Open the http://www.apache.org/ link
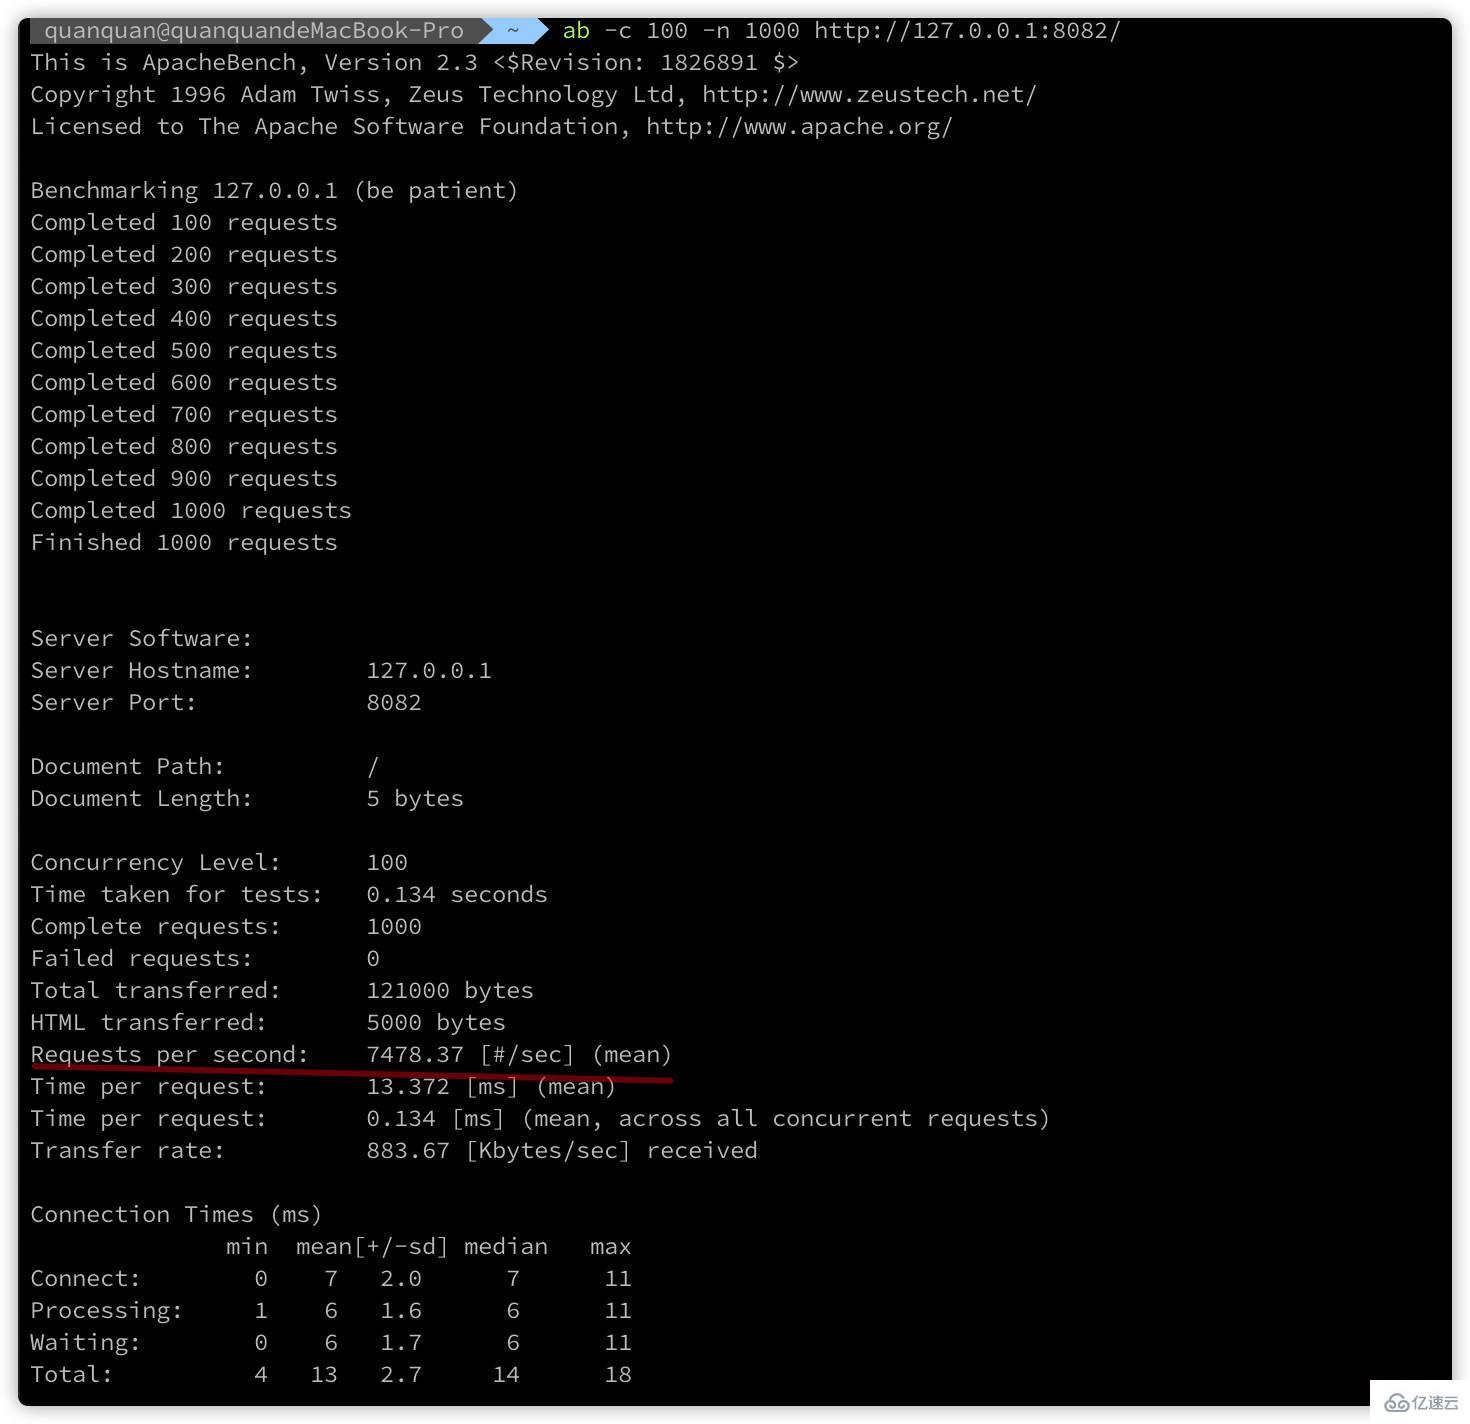This screenshot has height=1424, width=1470. (x=799, y=126)
